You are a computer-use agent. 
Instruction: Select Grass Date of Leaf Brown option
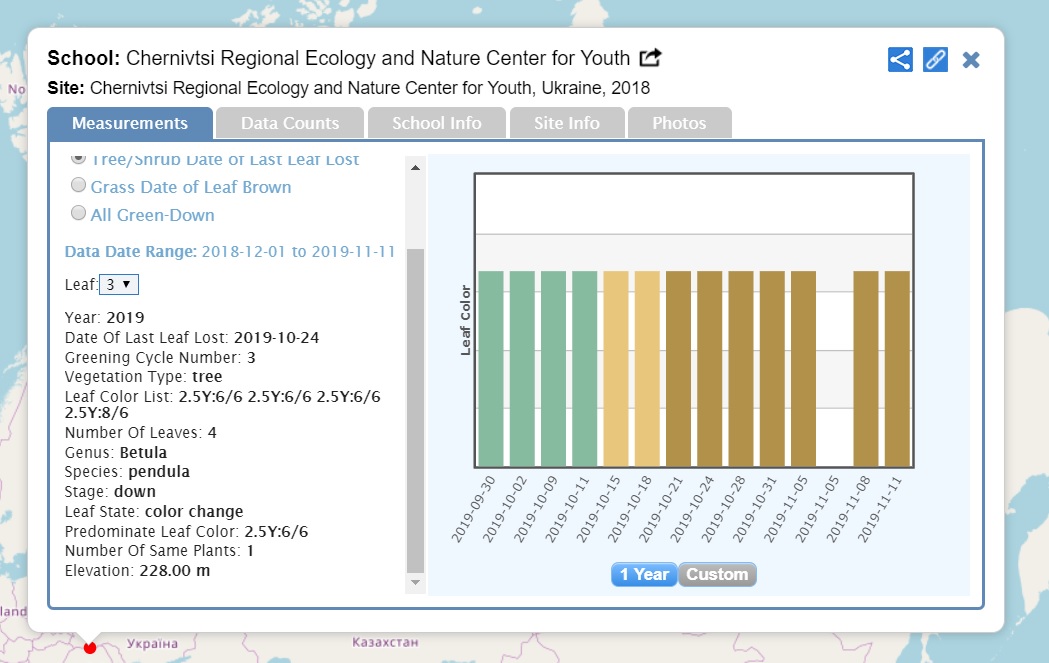pyautogui.click(x=78, y=186)
